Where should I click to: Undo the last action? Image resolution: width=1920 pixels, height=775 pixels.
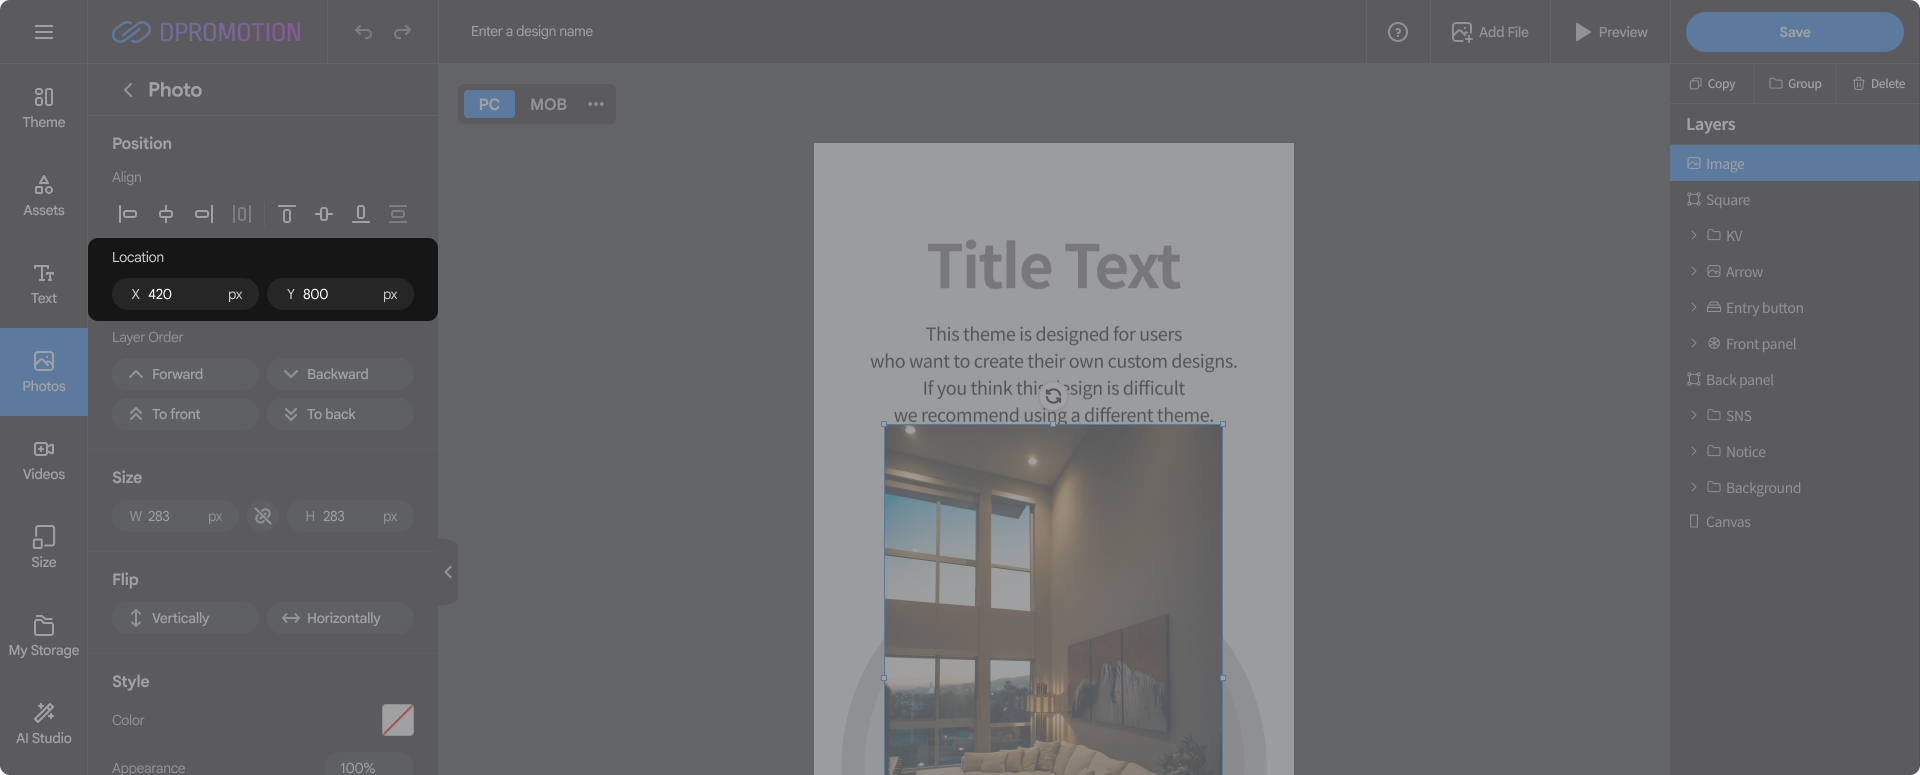click(x=363, y=32)
